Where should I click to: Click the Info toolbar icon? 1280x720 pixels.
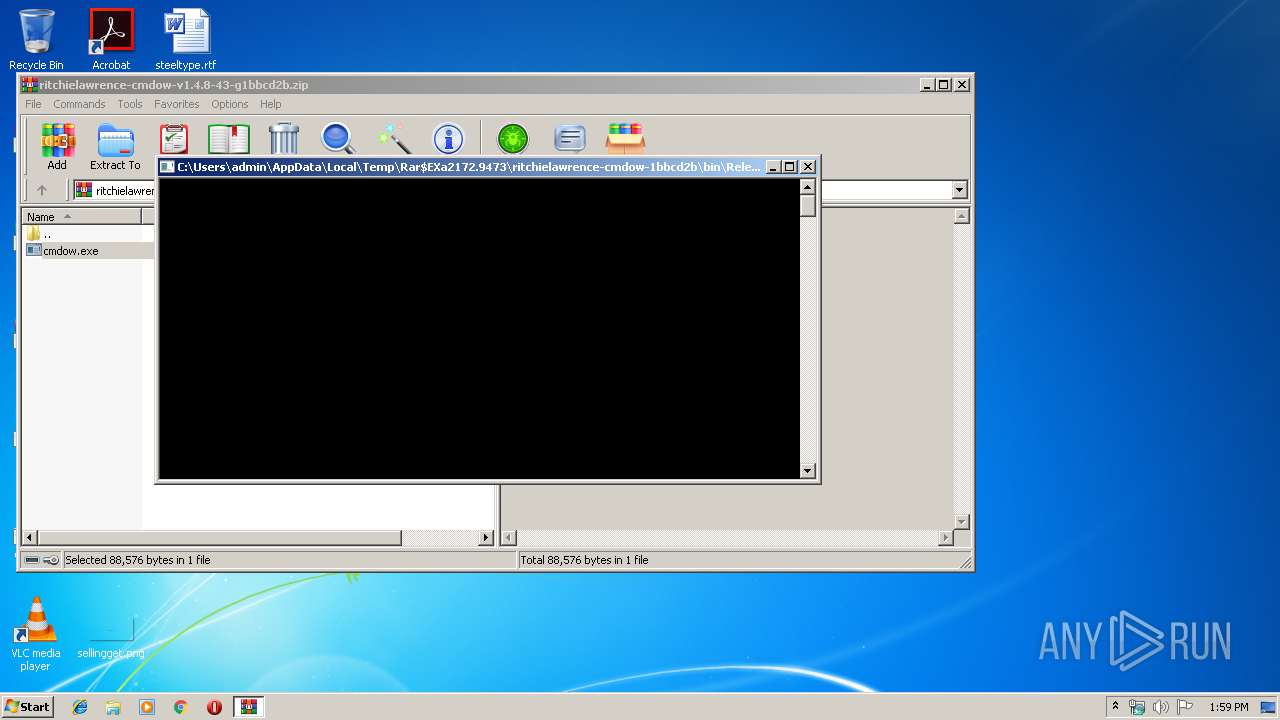click(448, 139)
